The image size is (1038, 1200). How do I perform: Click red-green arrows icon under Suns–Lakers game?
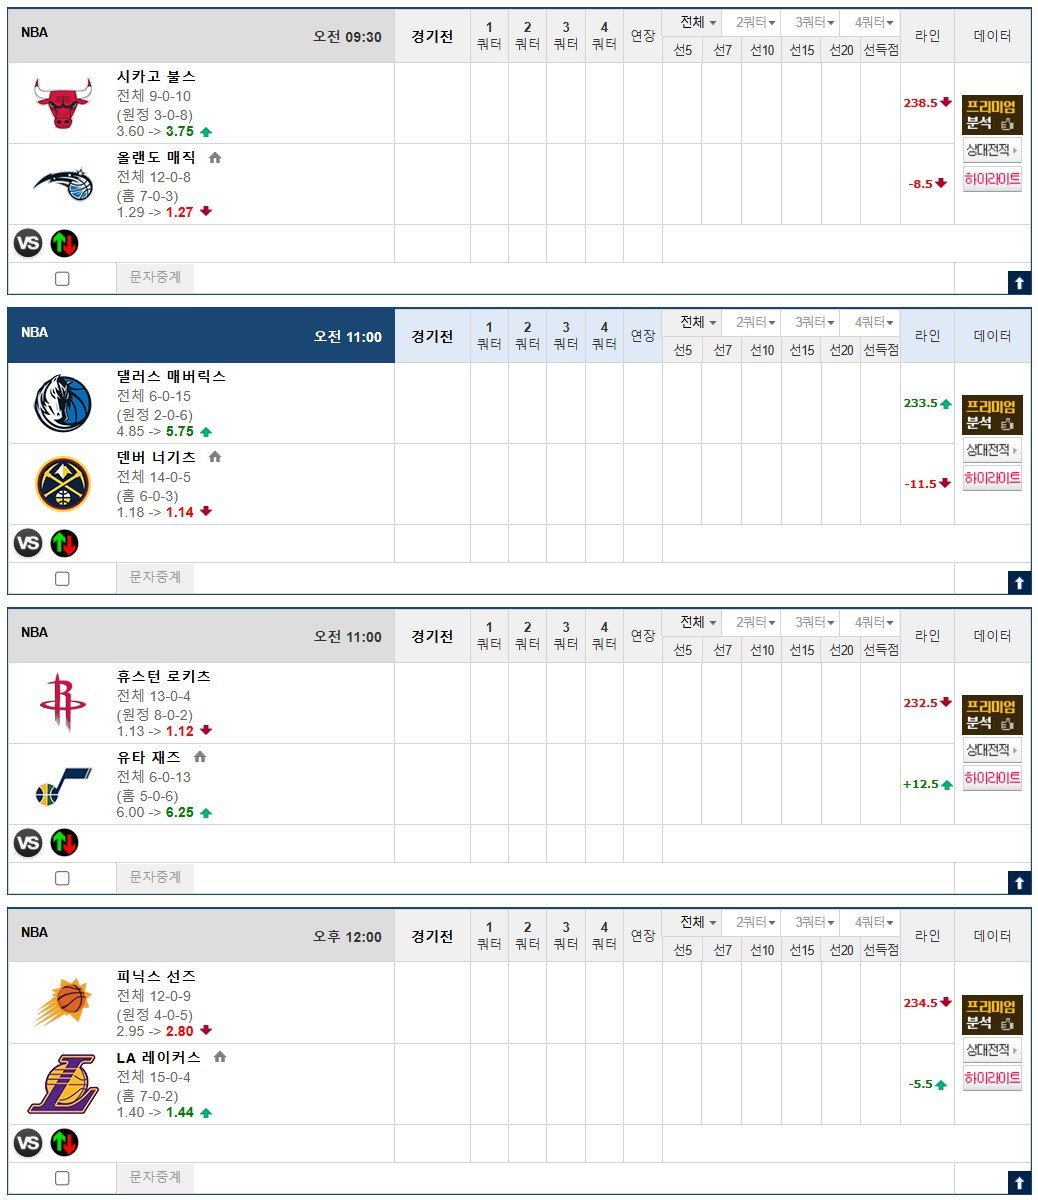point(64,1142)
